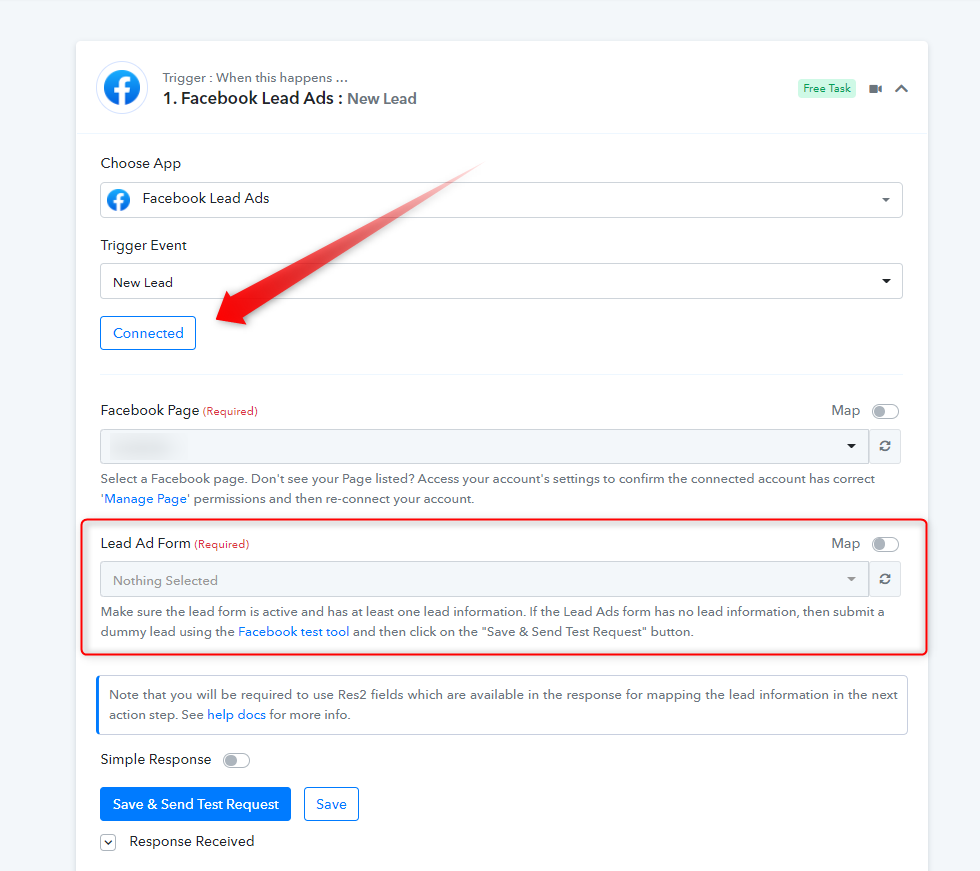Image resolution: width=980 pixels, height=871 pixels.
Task: Follow the 'Manage Page' link
Action: [x=146, y=499]
